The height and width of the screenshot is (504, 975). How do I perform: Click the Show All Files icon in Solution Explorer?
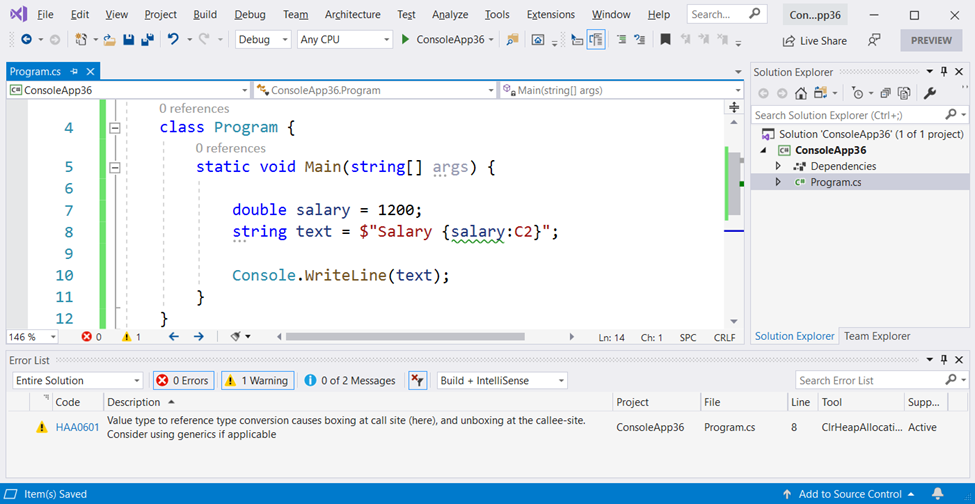[x=905, y=93]
